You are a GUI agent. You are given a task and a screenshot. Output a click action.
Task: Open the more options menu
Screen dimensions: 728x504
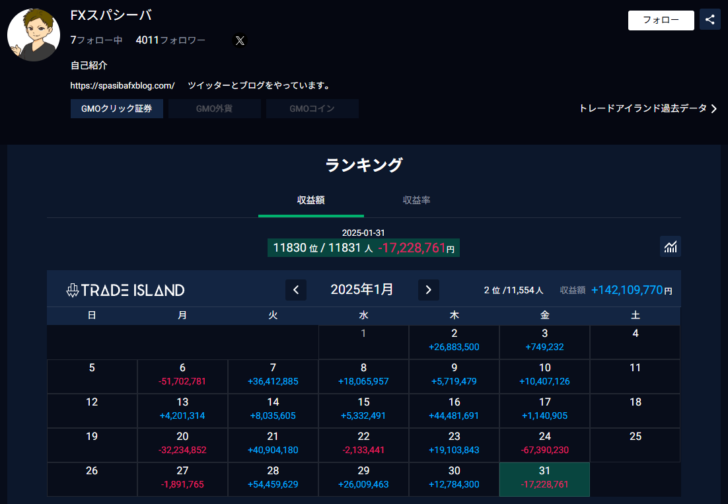[x=710, y=19]
